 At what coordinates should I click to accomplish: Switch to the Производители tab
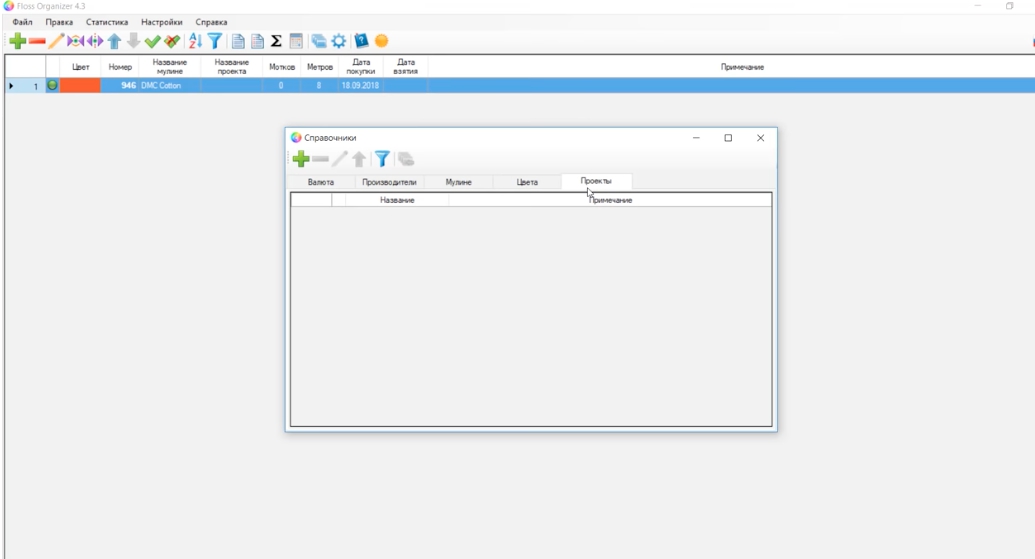[389, 182]
